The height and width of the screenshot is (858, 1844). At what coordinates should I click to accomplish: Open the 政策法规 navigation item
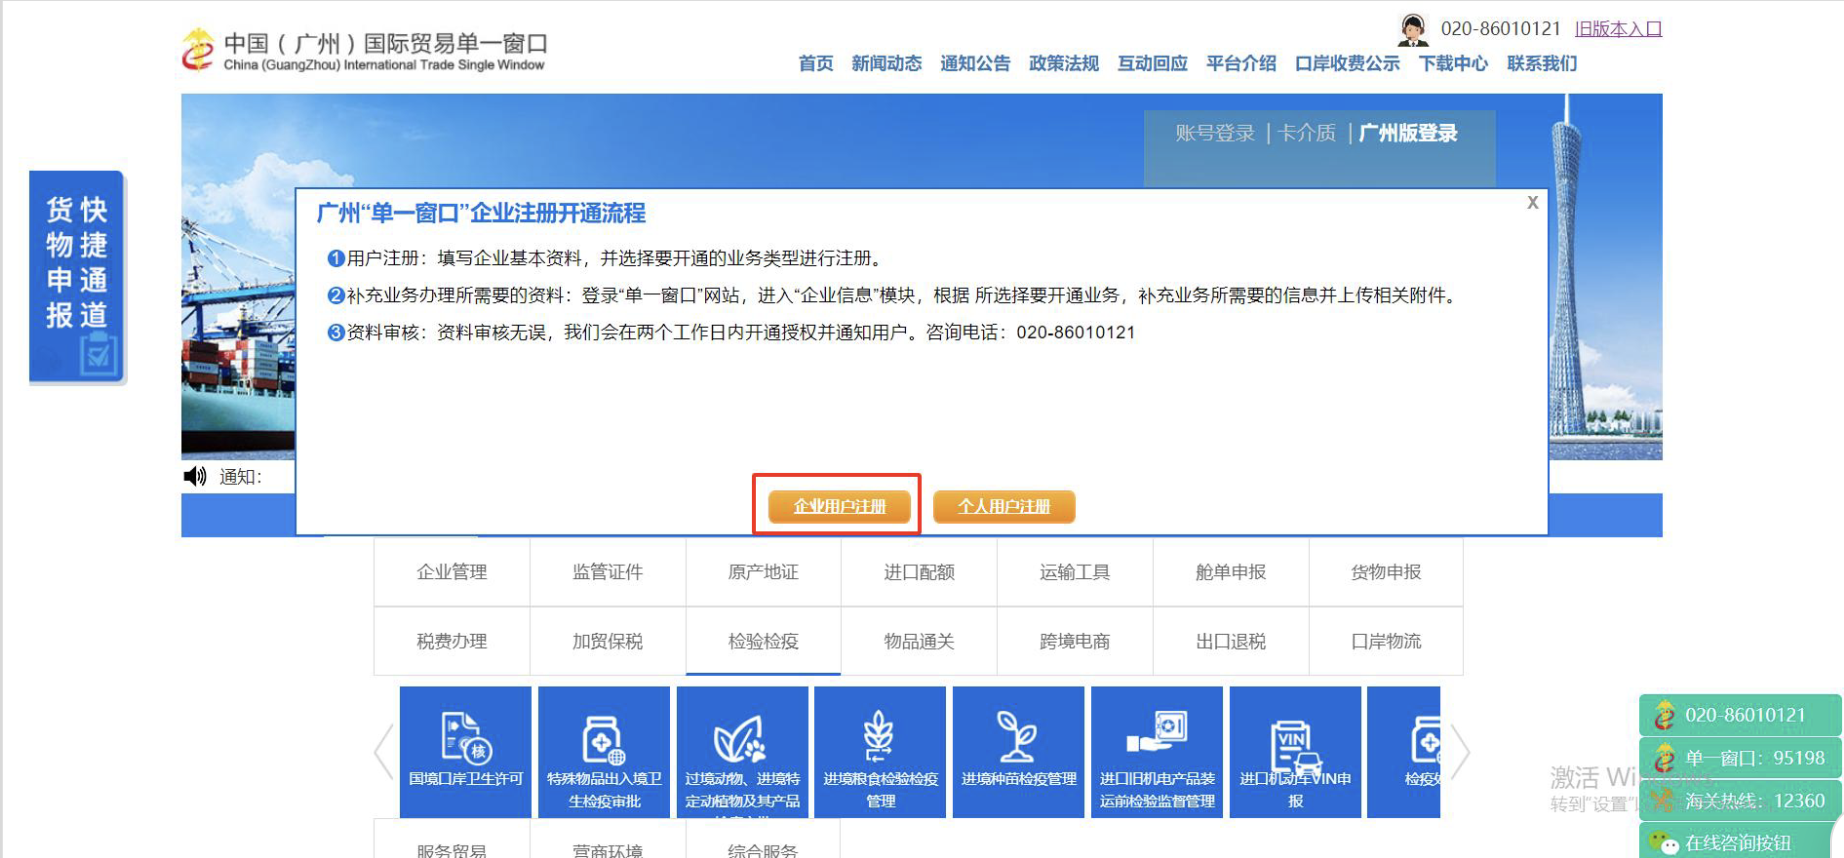[x=1064, y=64]
